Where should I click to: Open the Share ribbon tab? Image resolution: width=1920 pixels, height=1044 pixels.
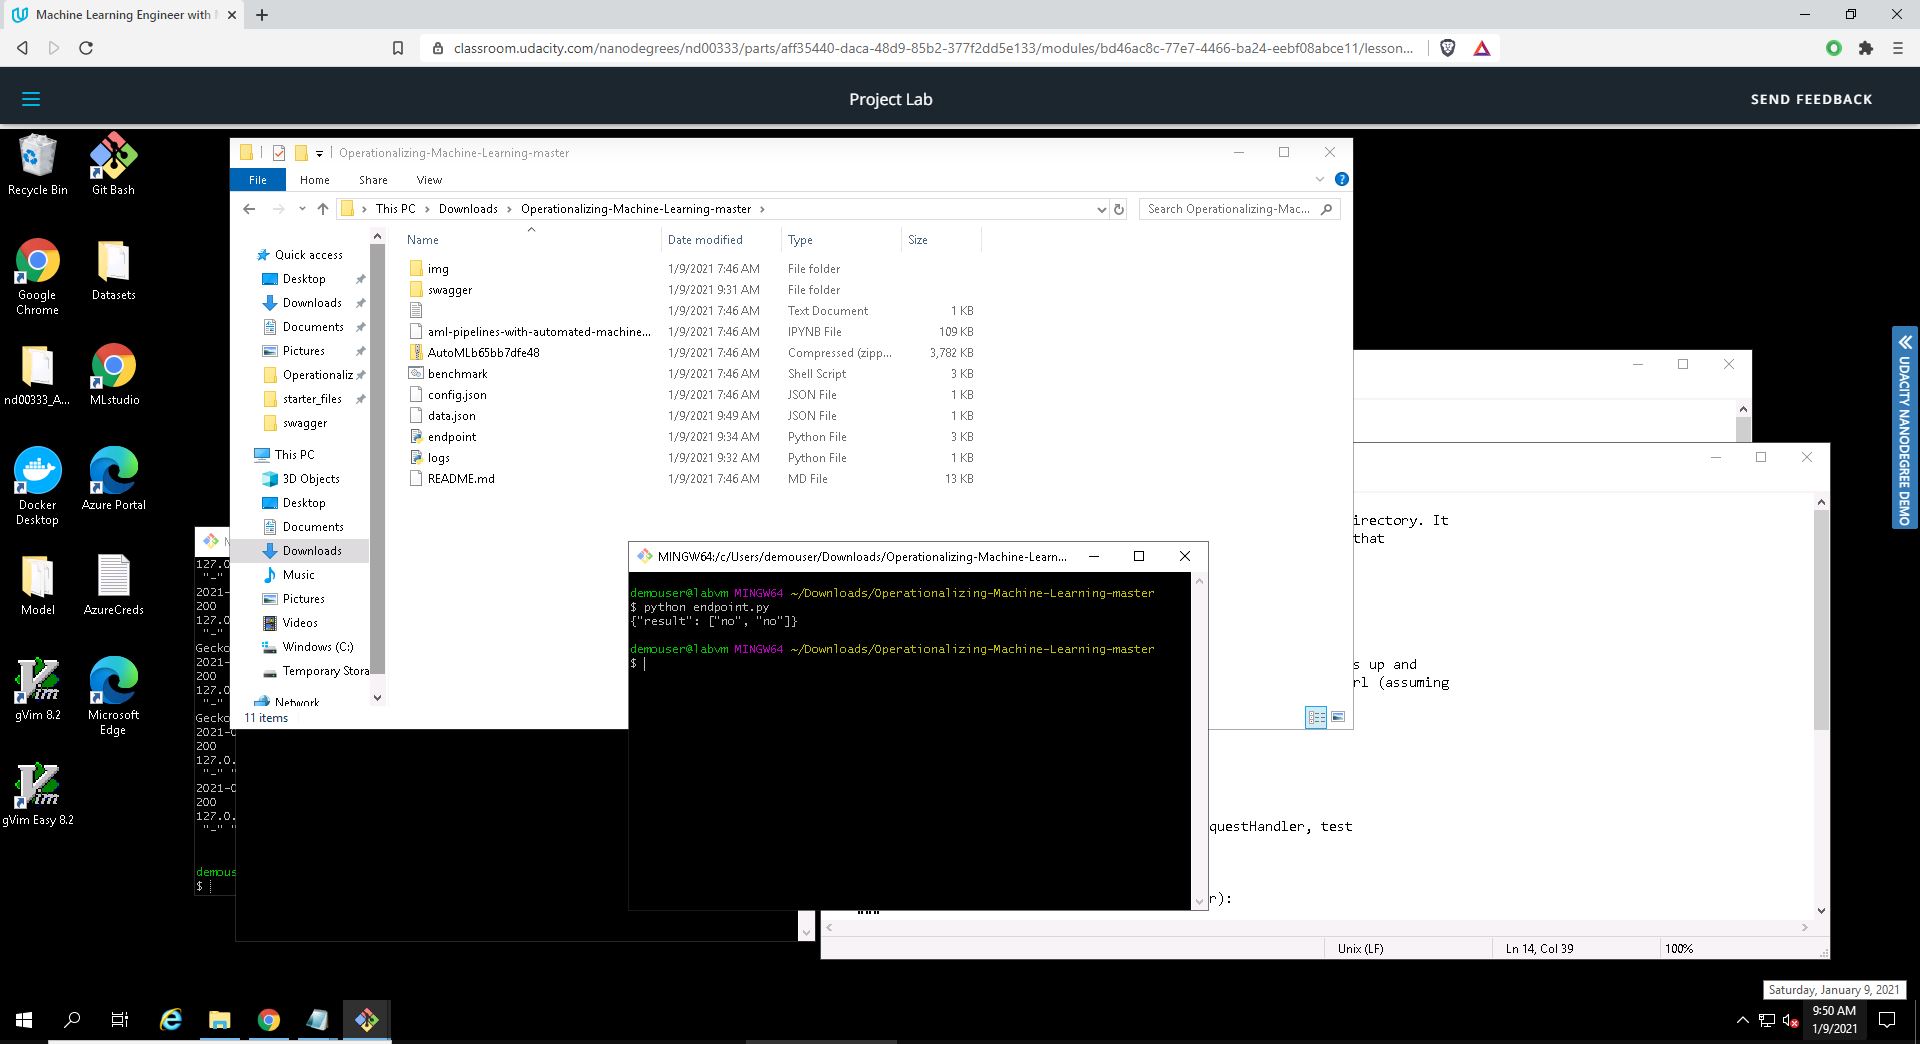pyautogui.click(x=373, y=180)
